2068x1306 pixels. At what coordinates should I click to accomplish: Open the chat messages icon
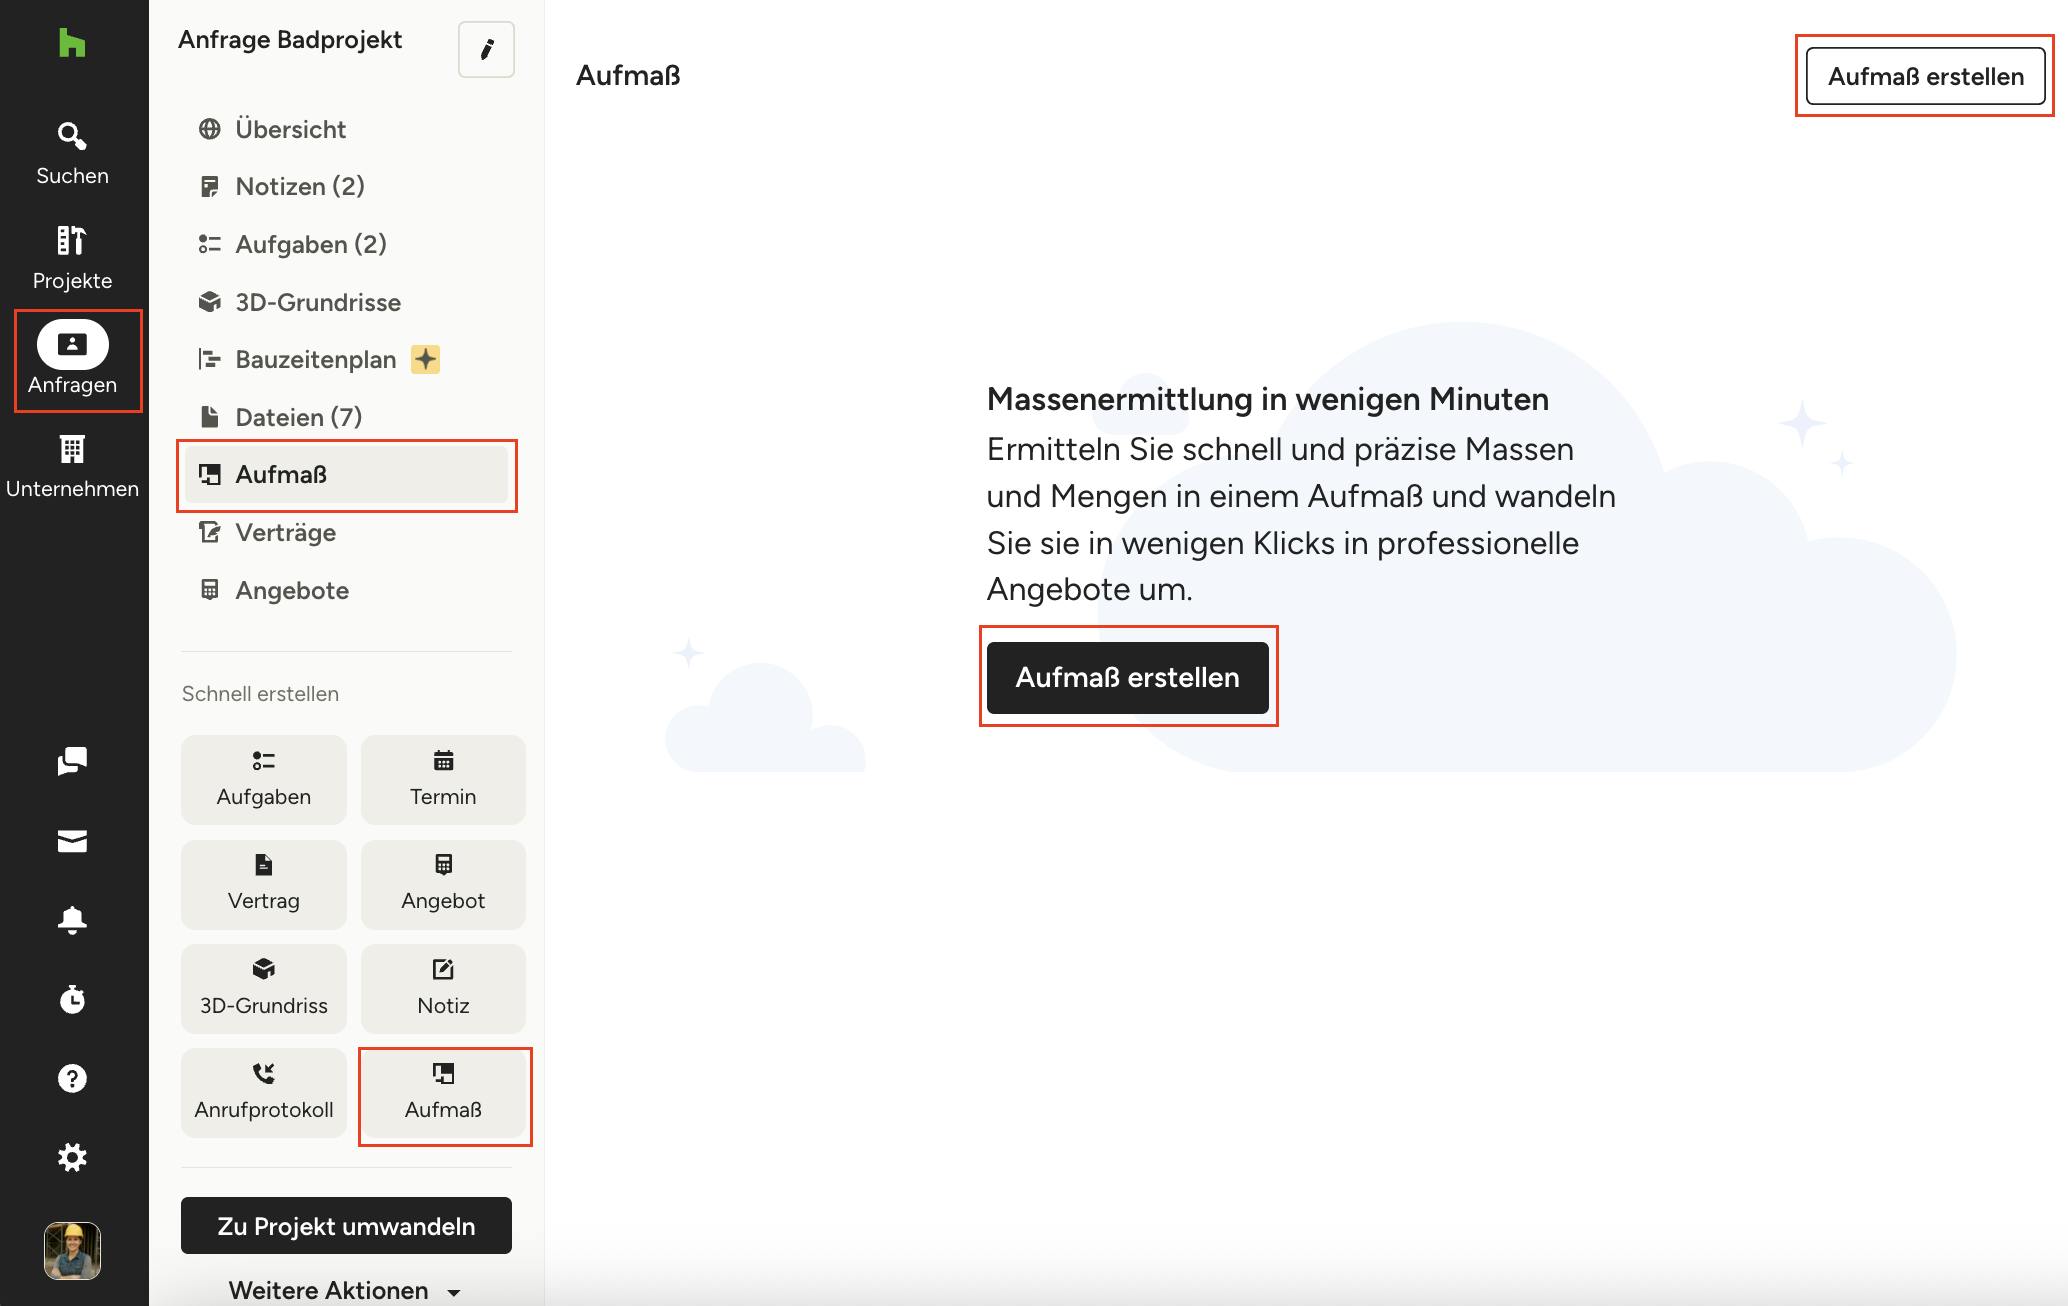coord(72,761)
